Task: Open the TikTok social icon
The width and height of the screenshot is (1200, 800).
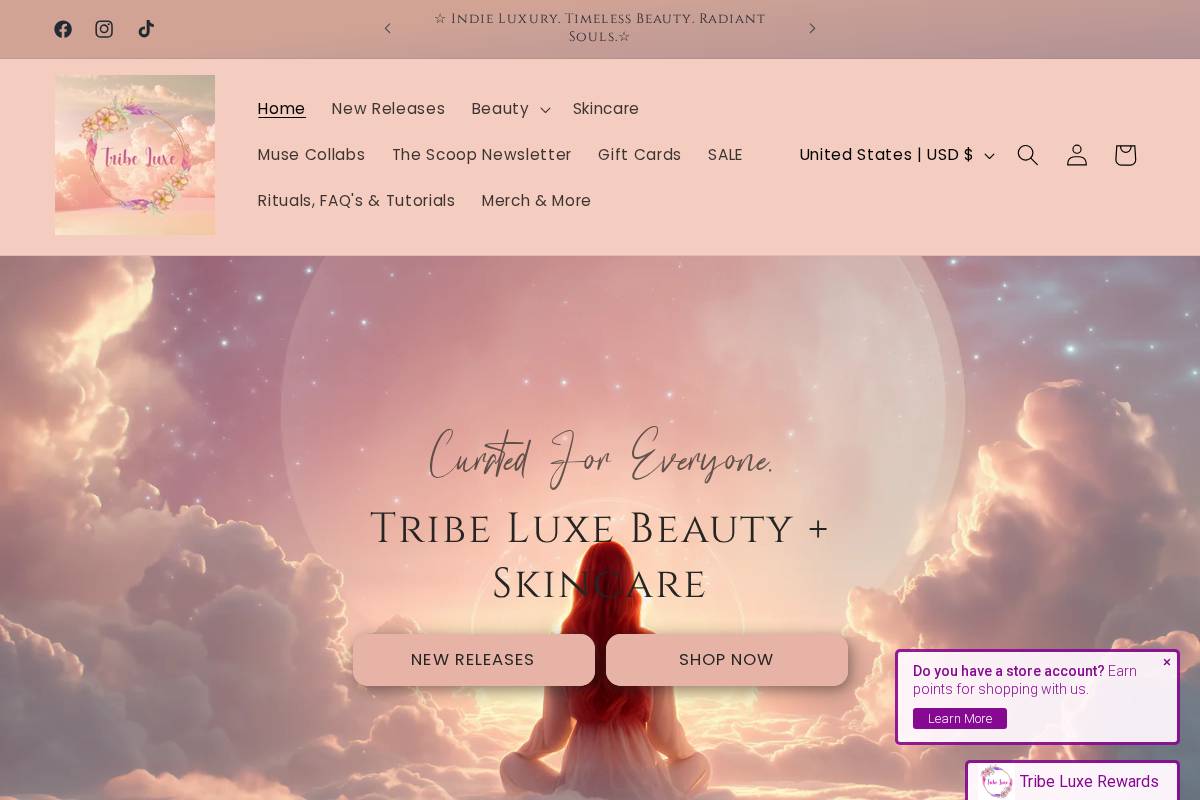Action: tap(146, 29)
